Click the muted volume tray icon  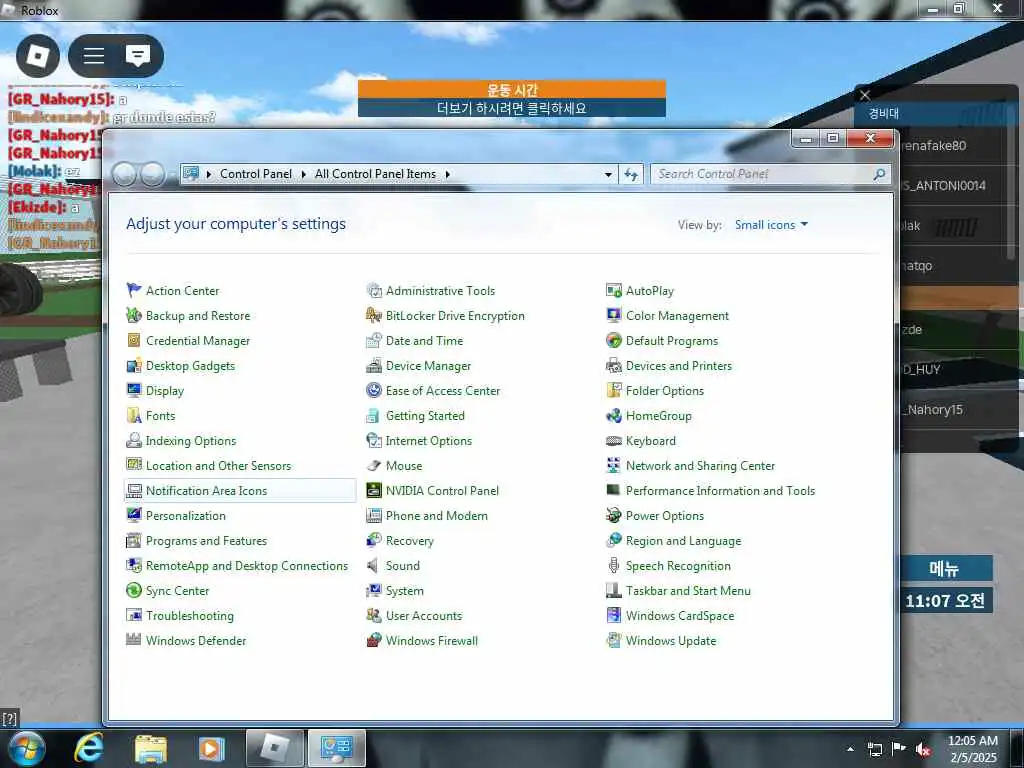tap(923, 749)
